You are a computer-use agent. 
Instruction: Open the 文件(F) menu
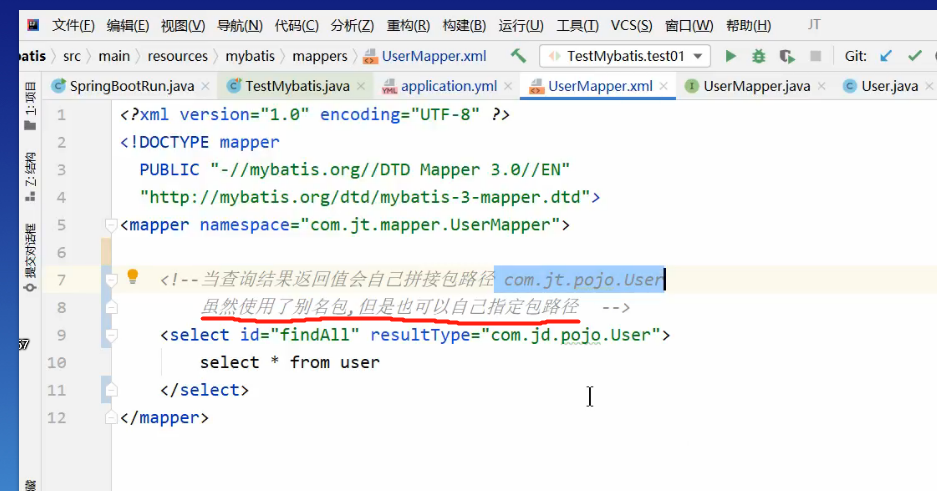(x=73, y=26)
